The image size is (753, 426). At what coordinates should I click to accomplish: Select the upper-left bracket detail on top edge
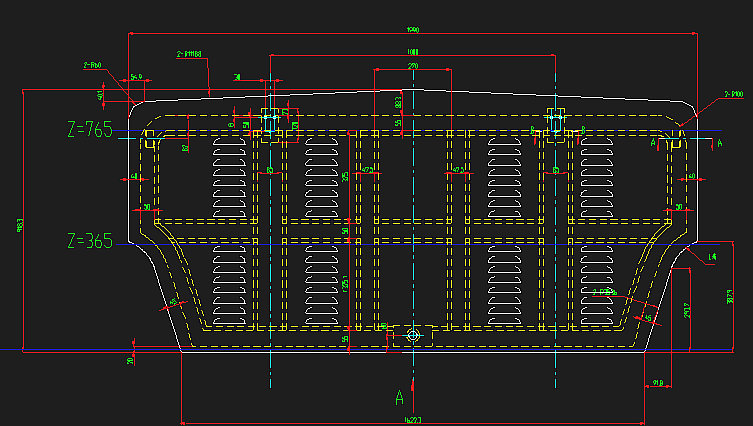(x=272, y=120)
